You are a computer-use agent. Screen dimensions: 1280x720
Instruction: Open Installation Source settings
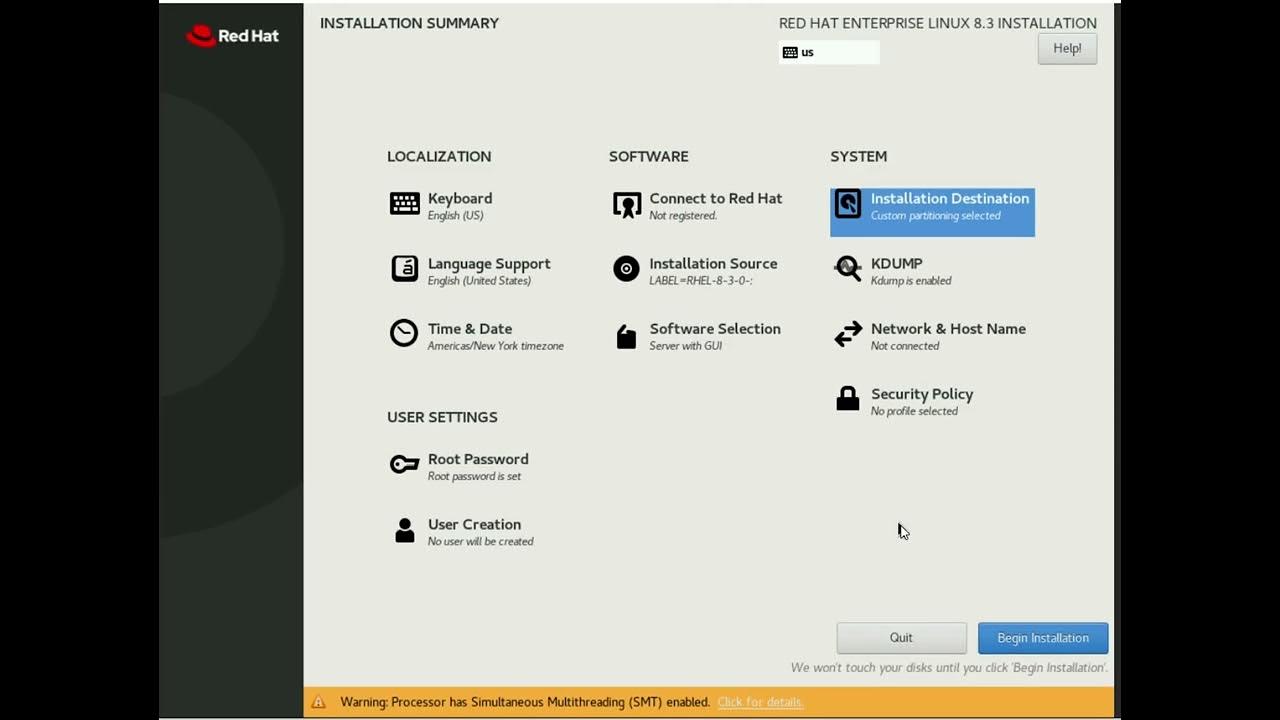[695, 270]
